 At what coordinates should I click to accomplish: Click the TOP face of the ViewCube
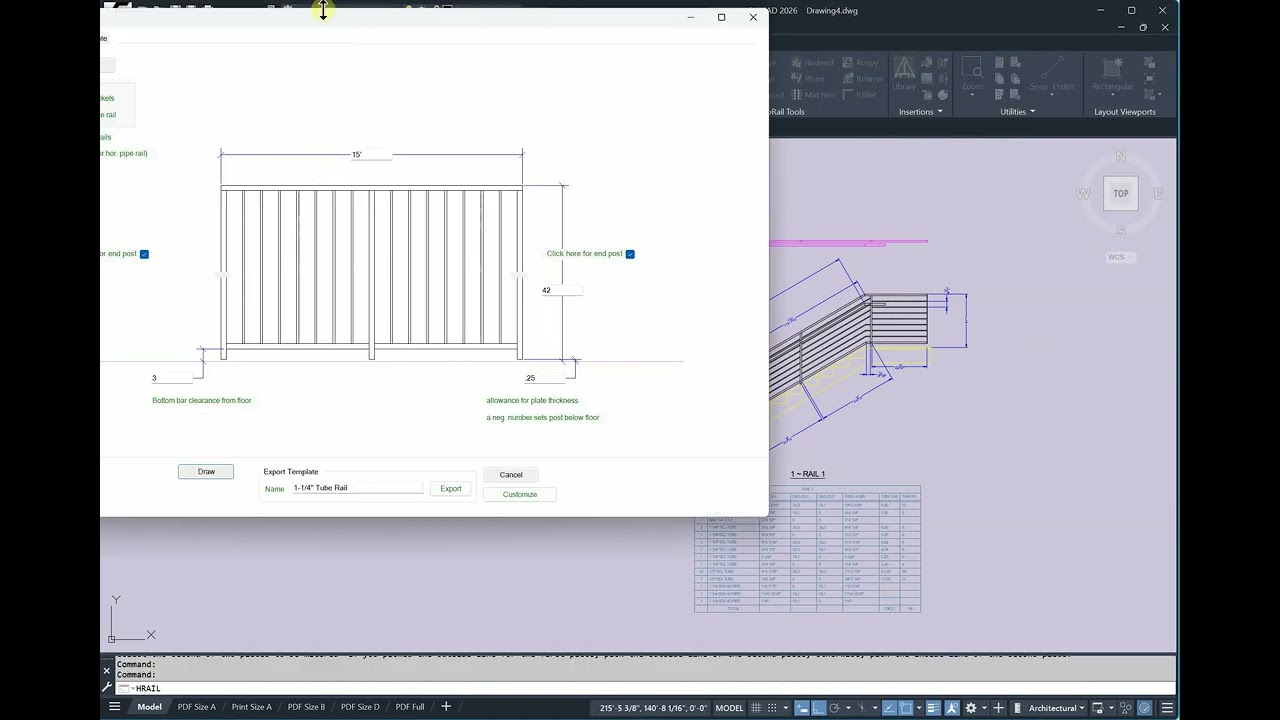(x=1121, y=193)
